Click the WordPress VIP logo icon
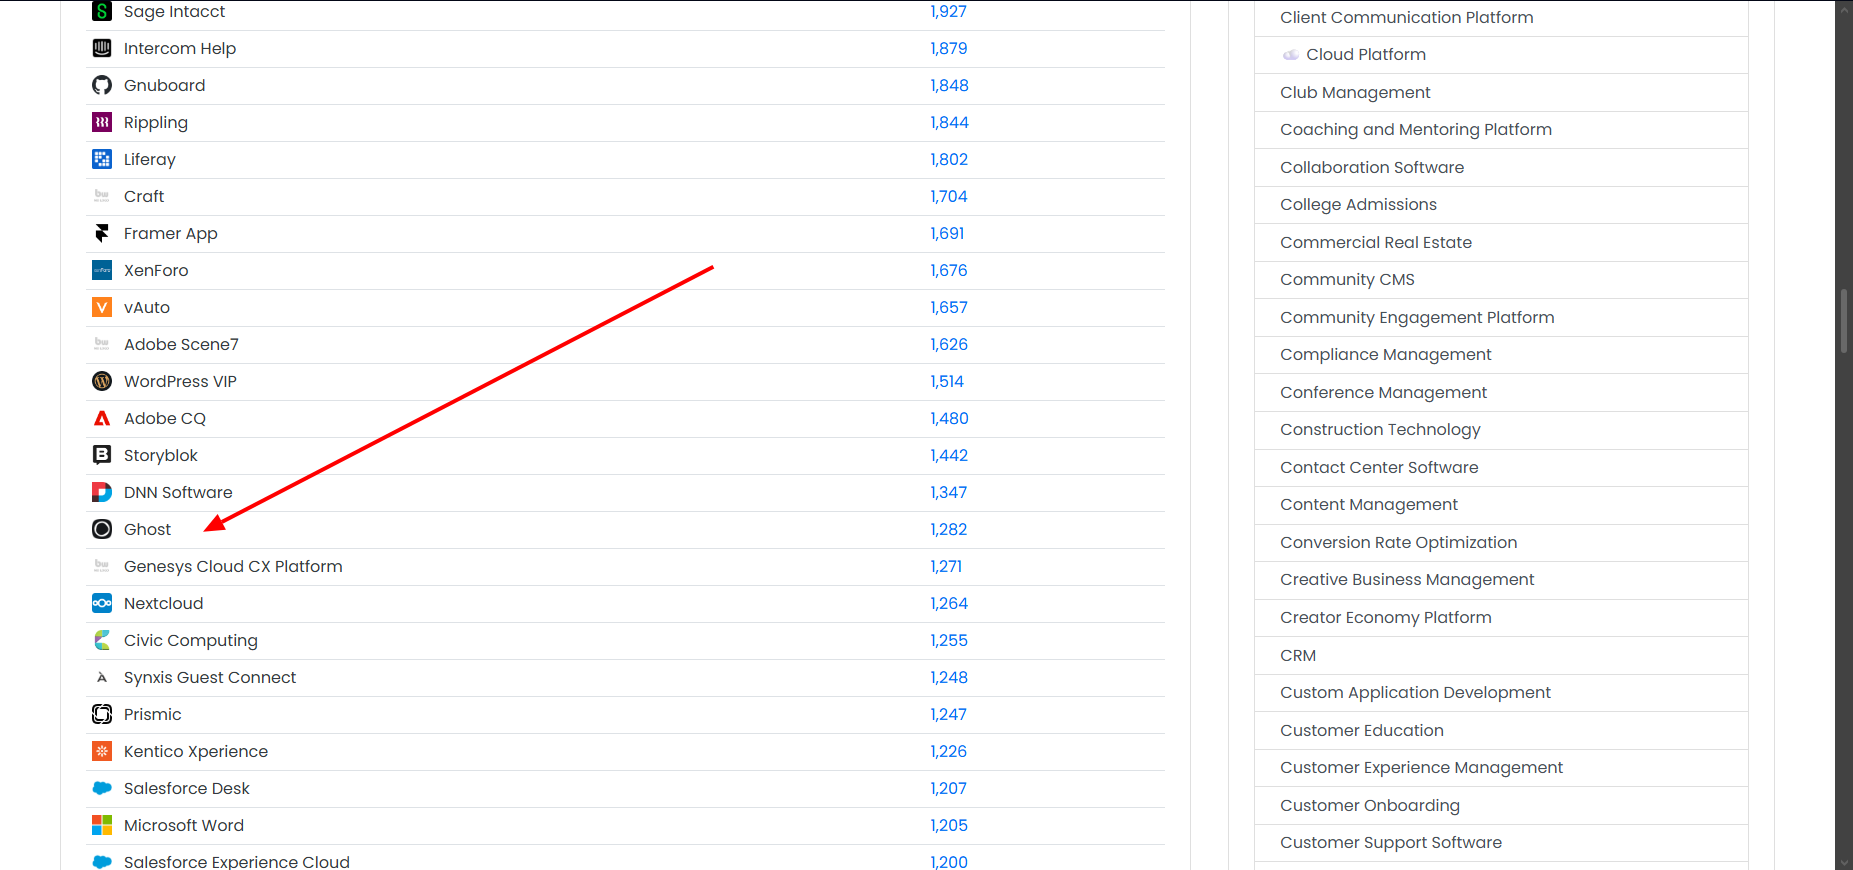Image resolution: width=1853 pixels, height=870 pixels. tap(102, 381)
